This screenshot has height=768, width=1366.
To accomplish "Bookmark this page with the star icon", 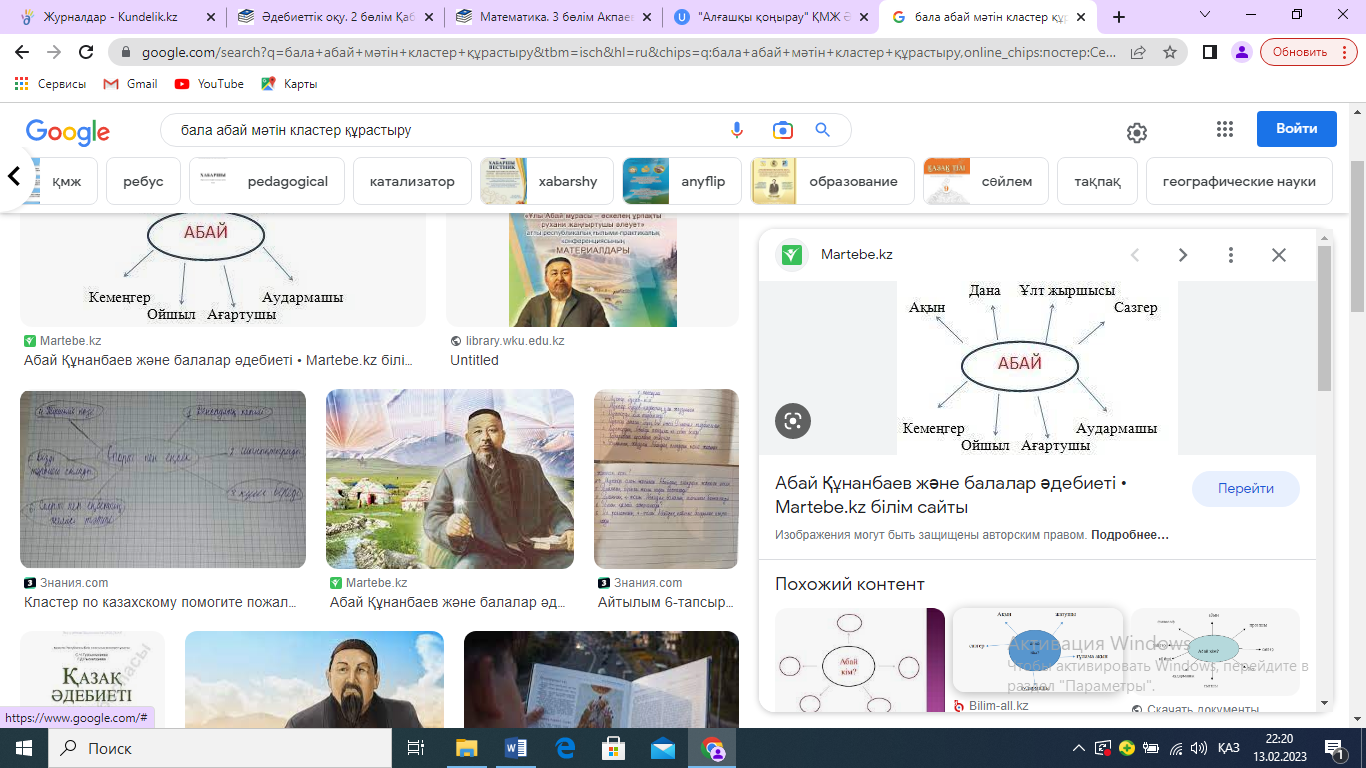I will (x=1169, y=53).
